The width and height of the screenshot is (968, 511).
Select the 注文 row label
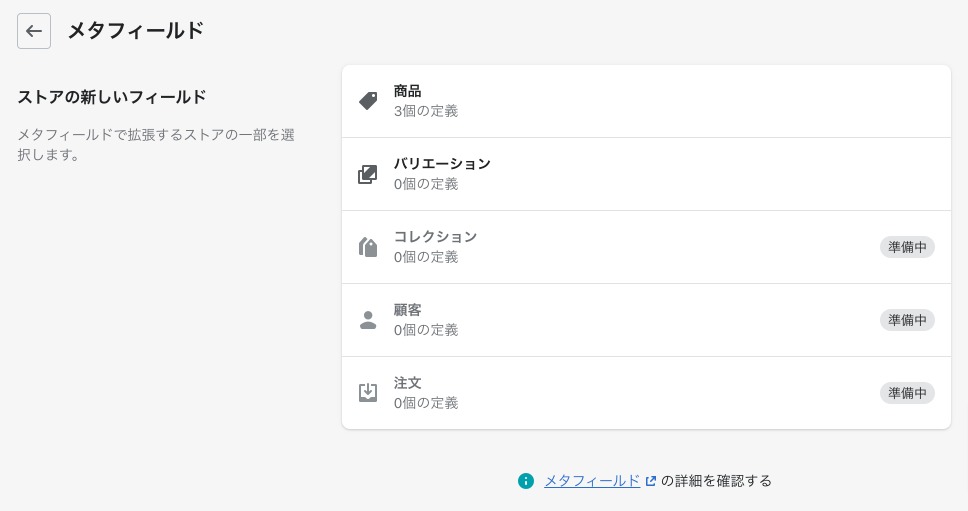(407, 383)
